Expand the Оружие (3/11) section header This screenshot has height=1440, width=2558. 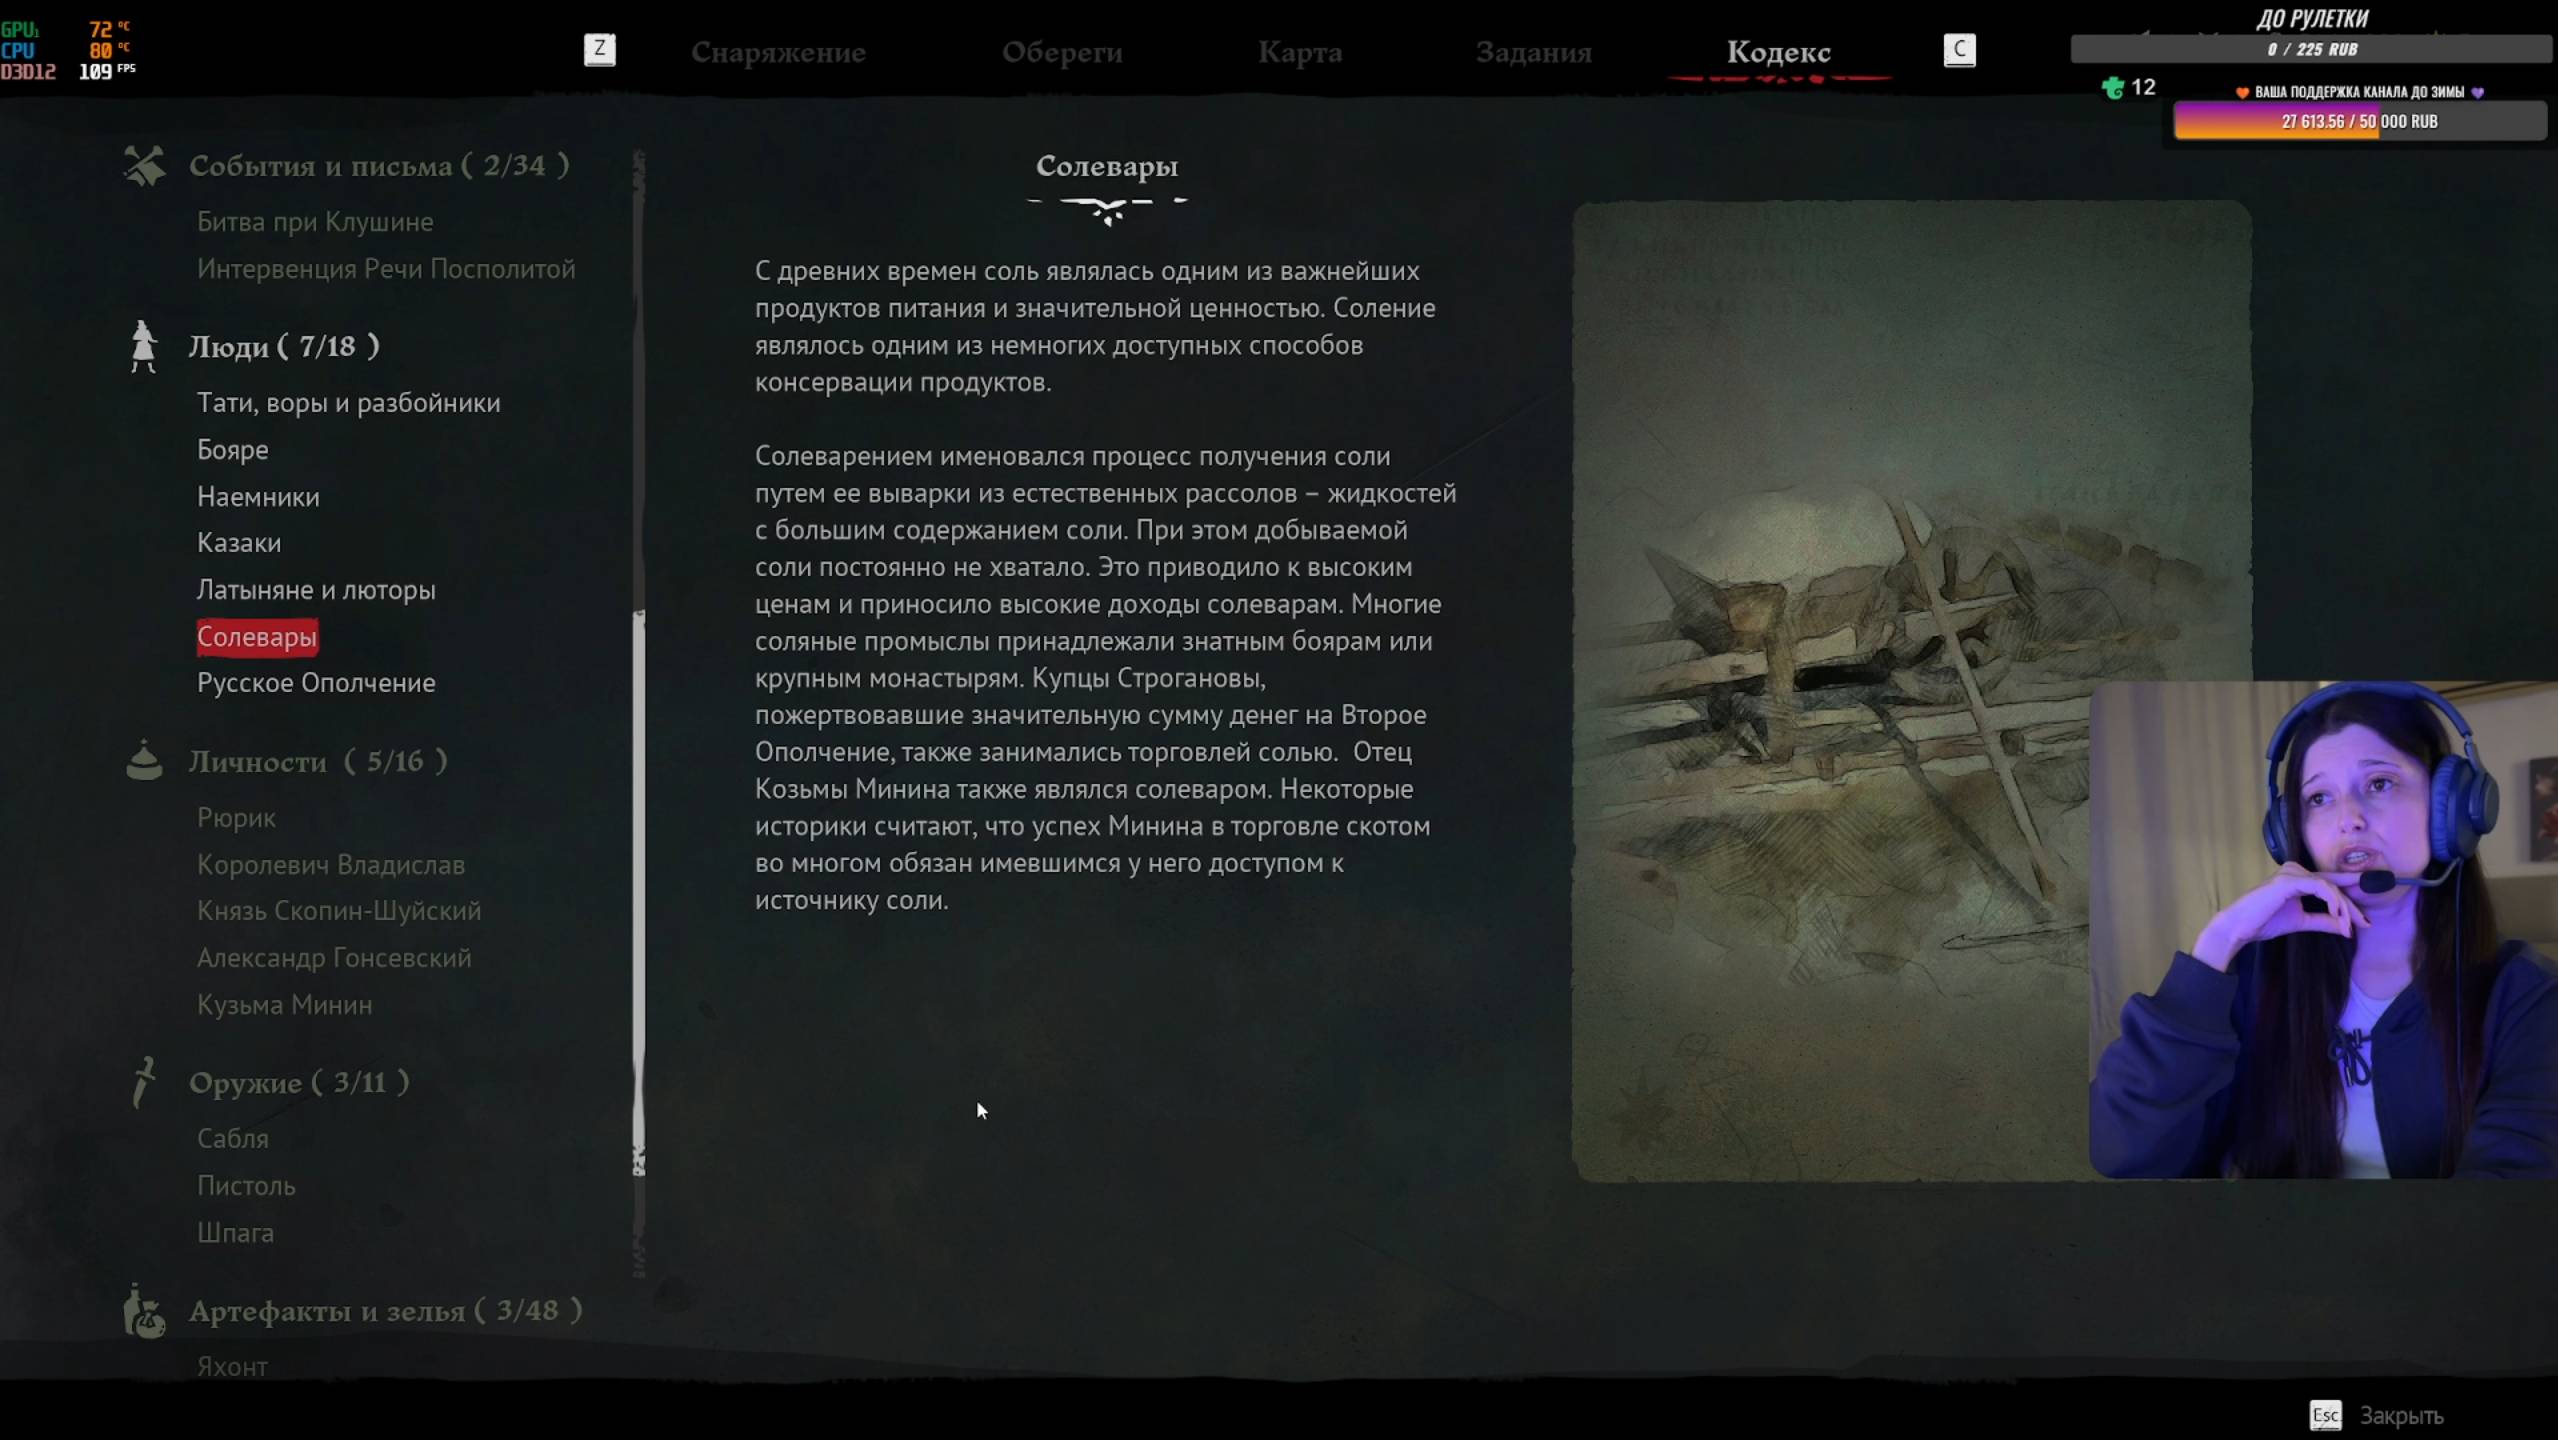[x=298, y=1082]
